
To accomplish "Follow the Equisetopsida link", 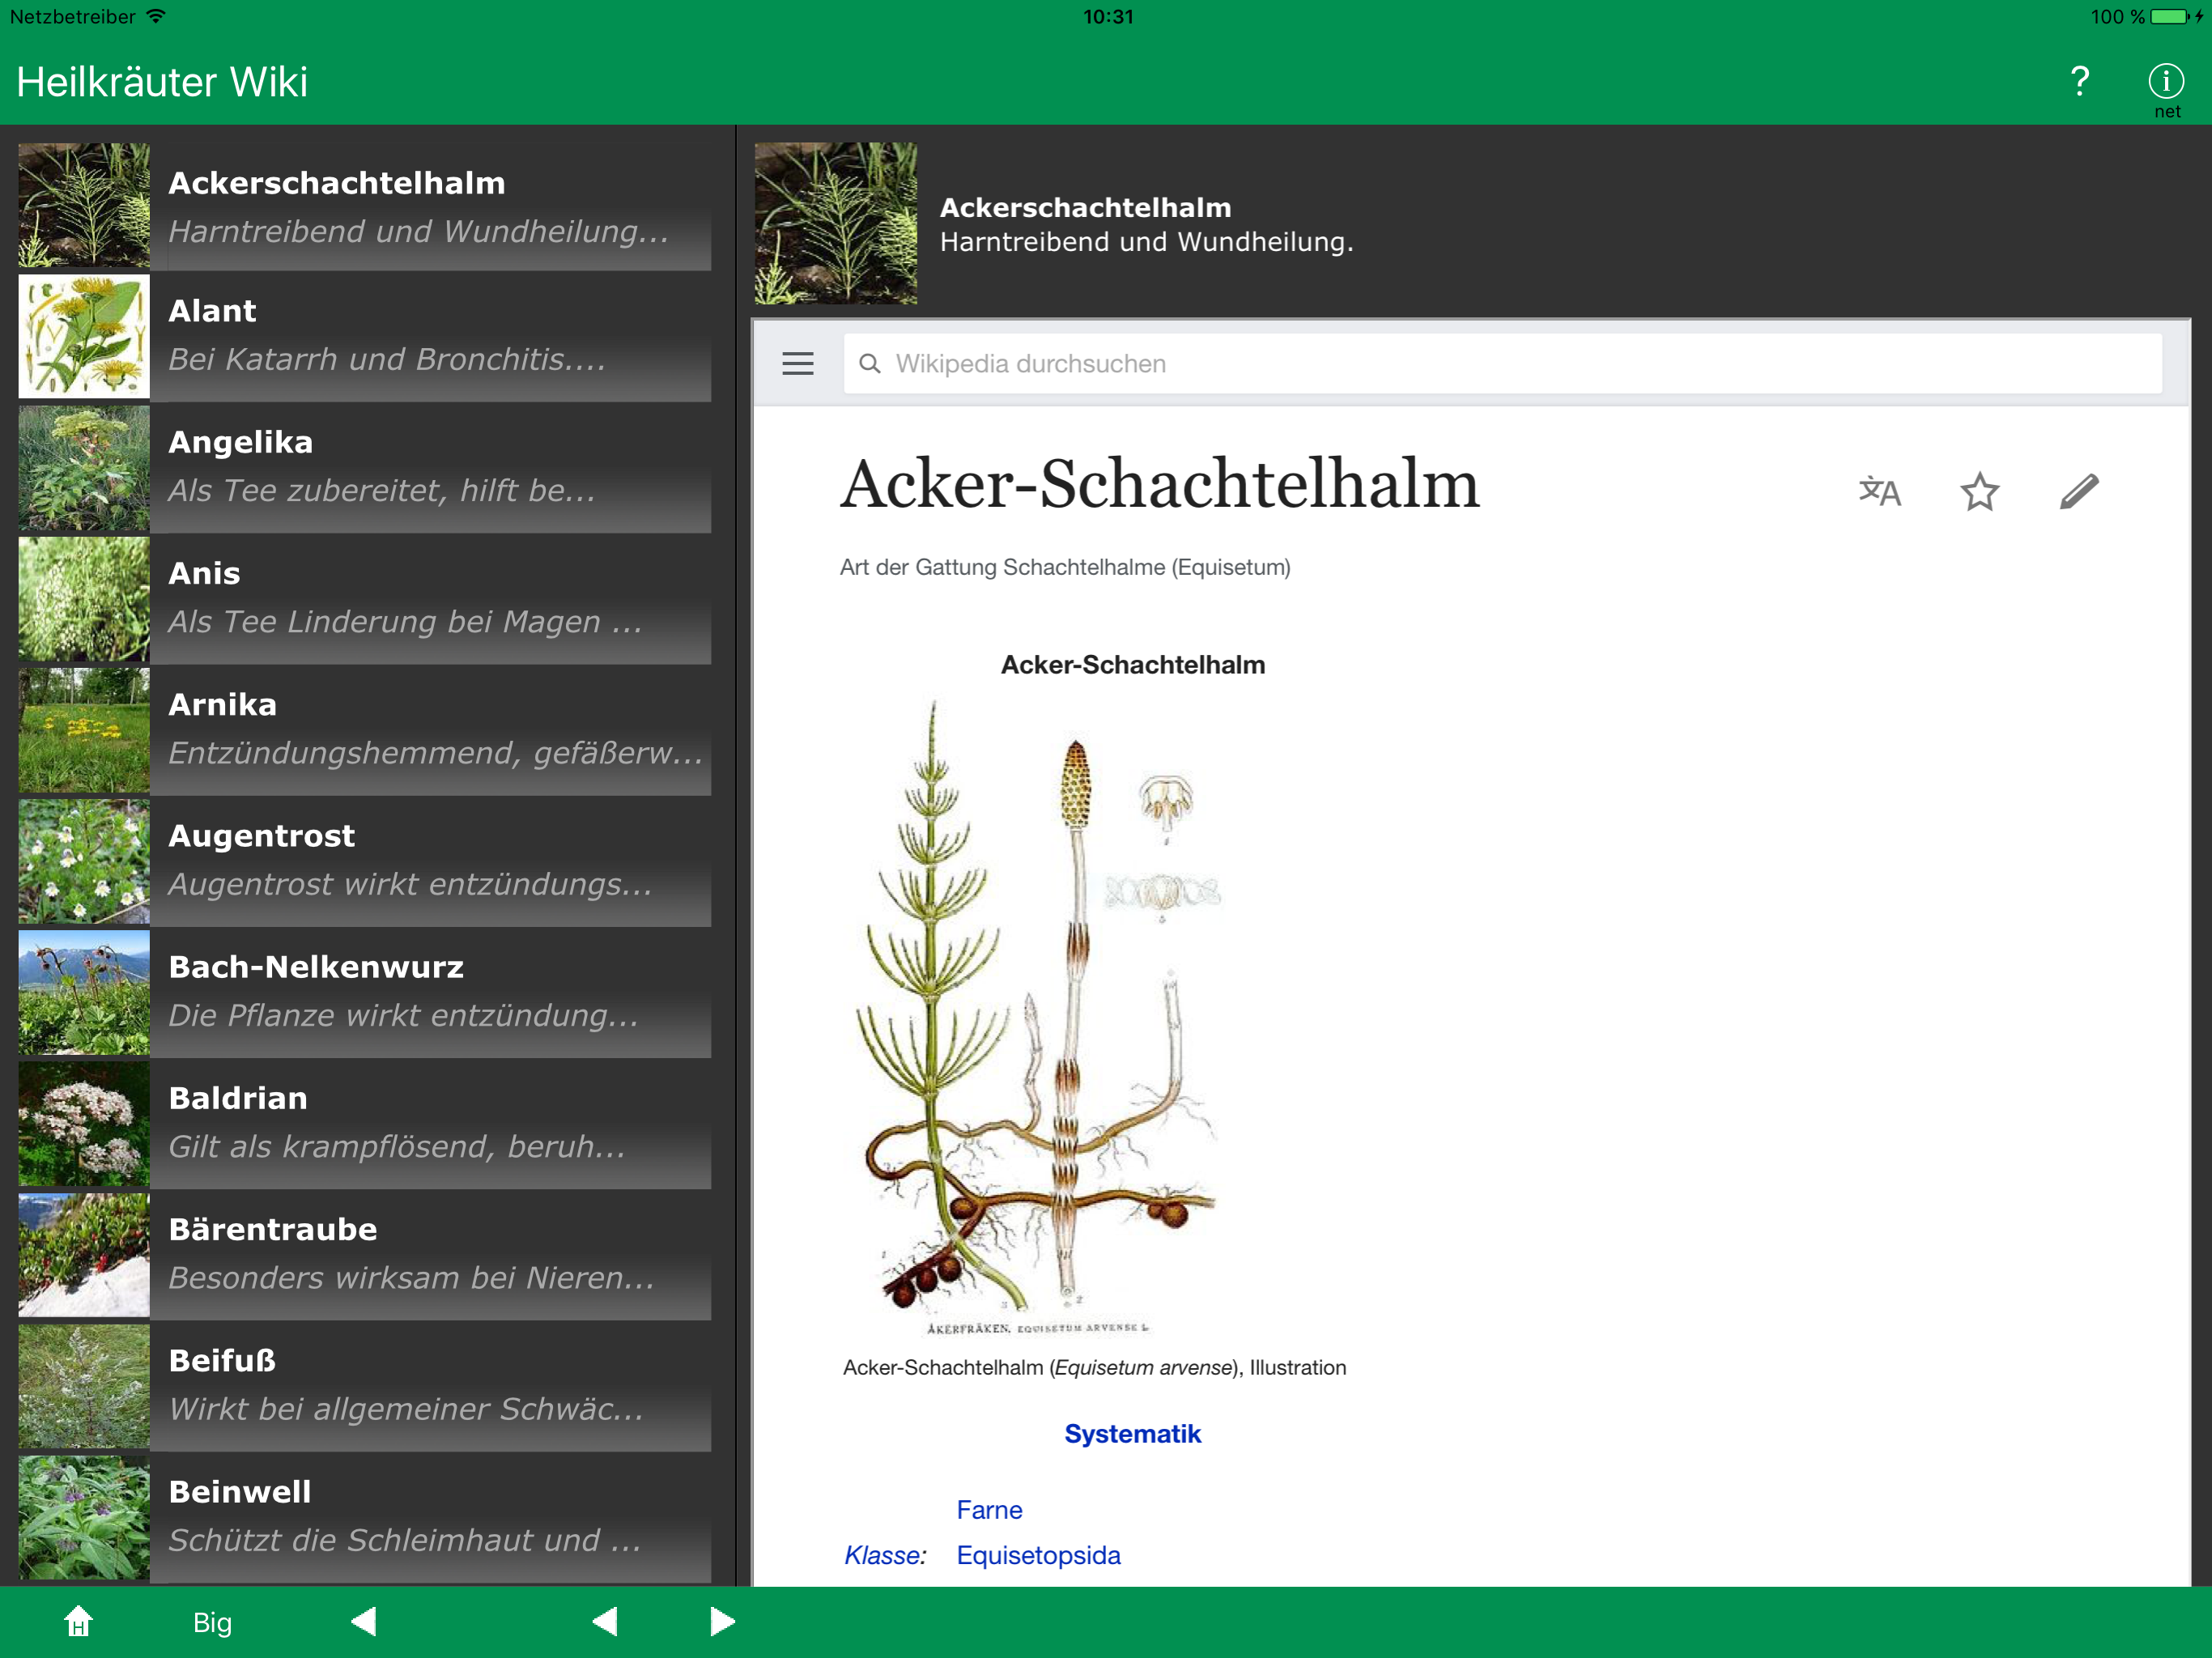I will 1038,1555.
